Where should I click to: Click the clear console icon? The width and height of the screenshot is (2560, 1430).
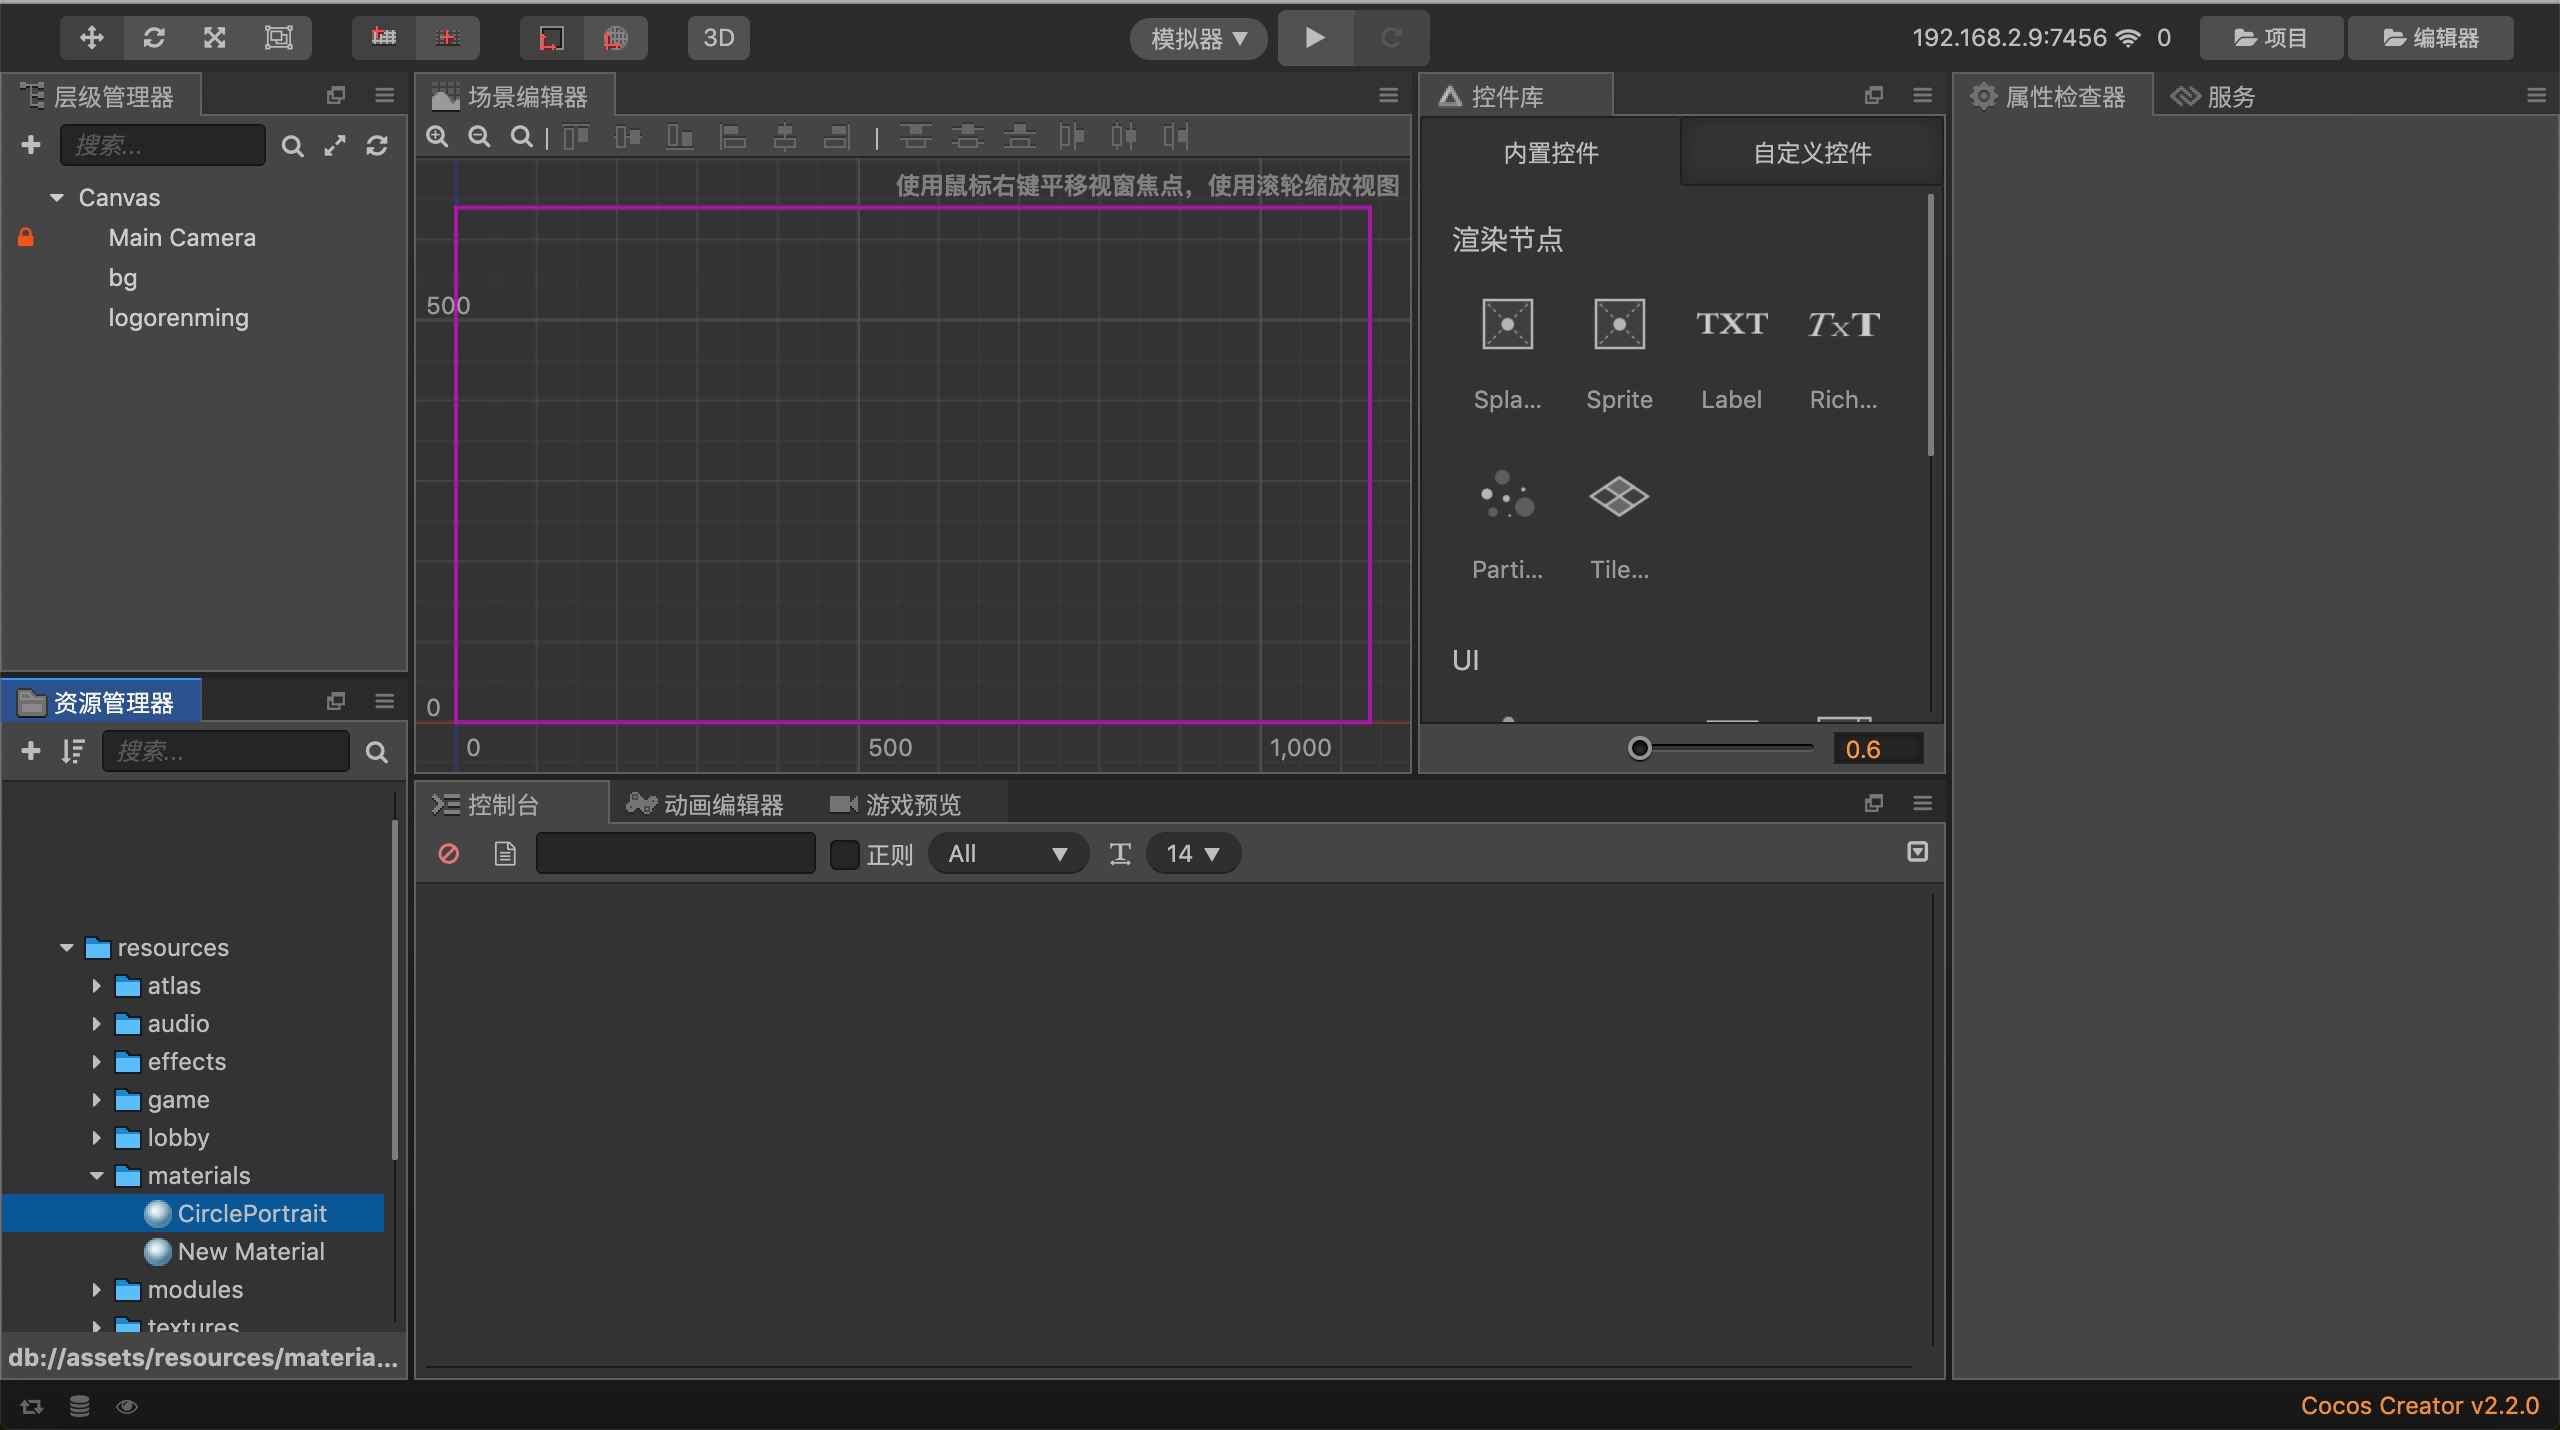tap(449, 854)
